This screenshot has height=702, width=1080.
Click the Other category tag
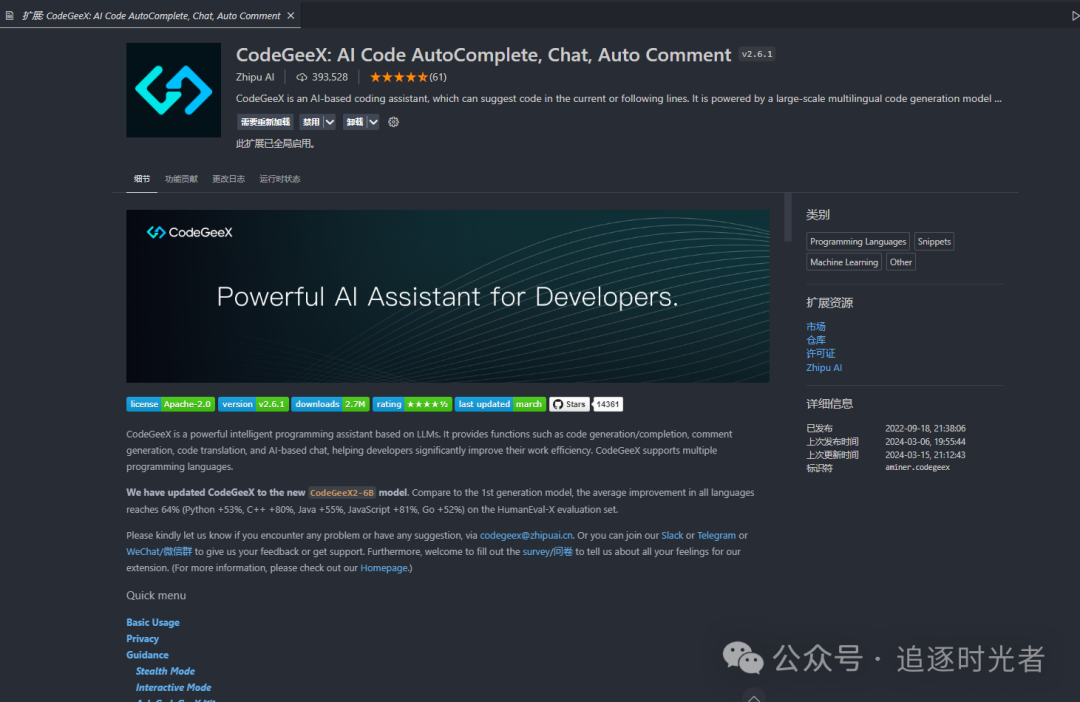click(x=900, y=262)
